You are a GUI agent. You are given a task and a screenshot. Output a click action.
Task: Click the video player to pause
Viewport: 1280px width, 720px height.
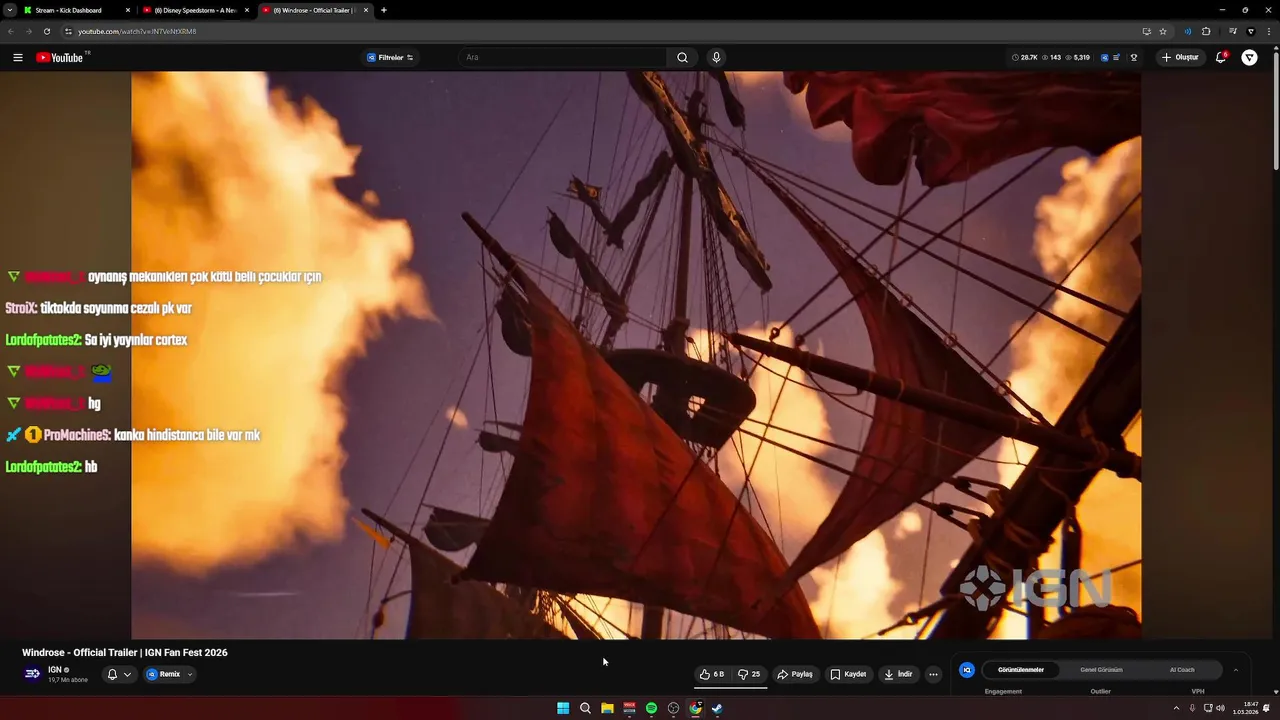click(x=636, y=355)
